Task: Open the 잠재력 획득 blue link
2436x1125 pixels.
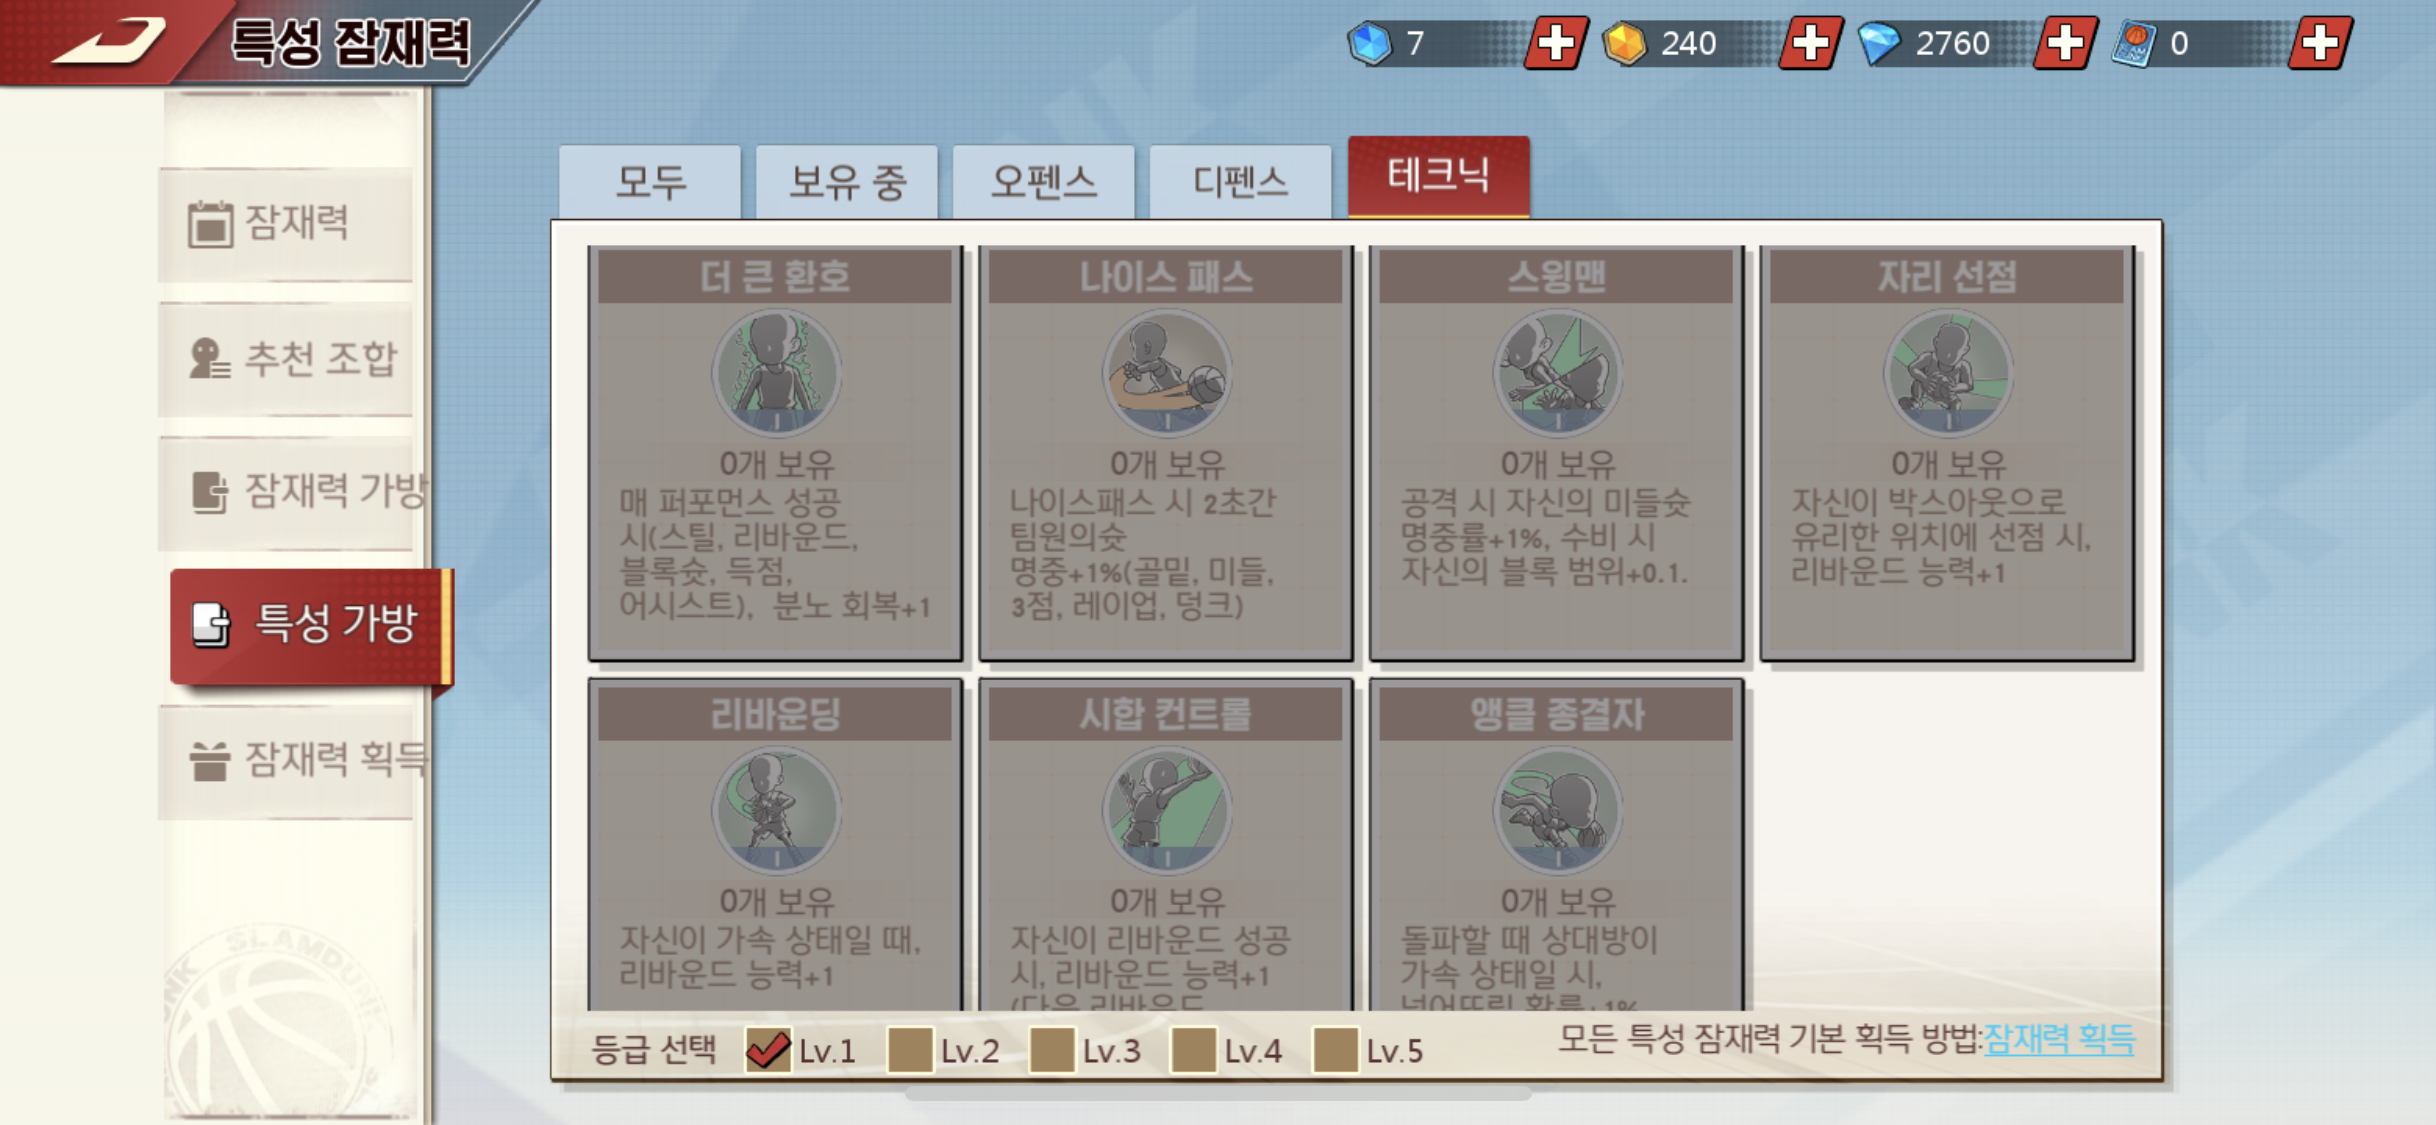Action: (2059, 1039)
